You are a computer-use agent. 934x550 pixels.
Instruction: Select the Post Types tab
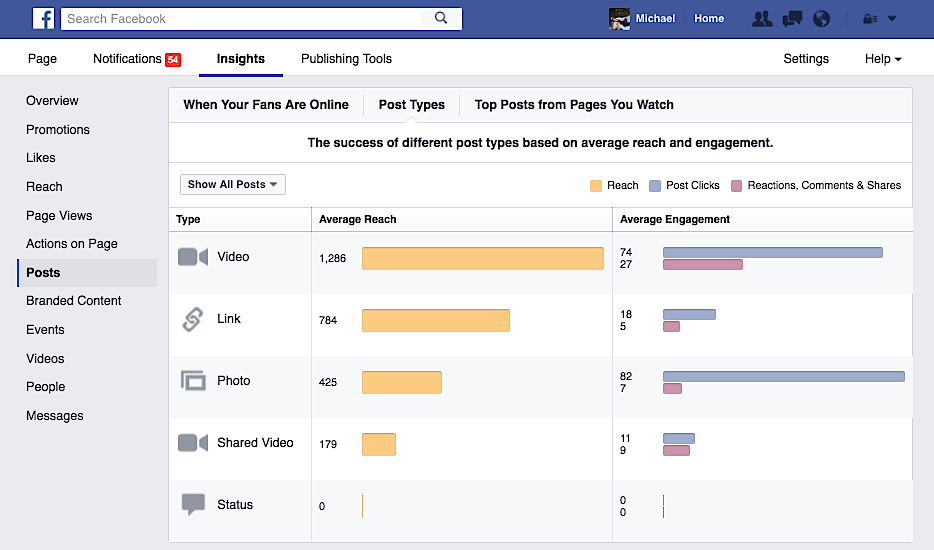point(412,105)
